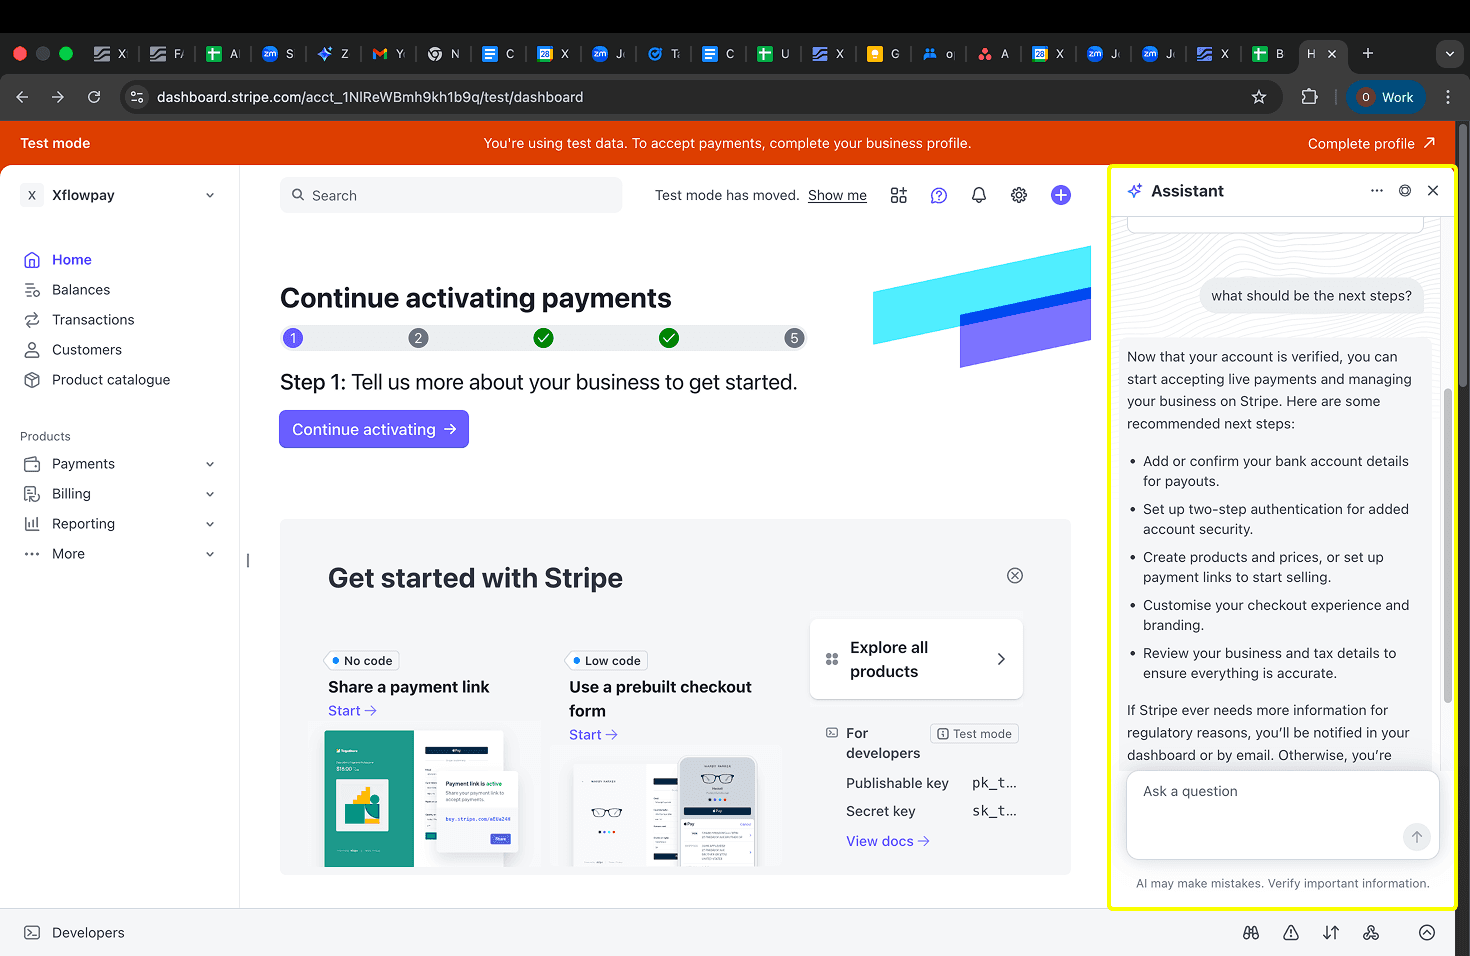The width and height of the screenshot is (1470, 956).
Task: Open Product catalogue in sidebar
Action: coord(111,380)
